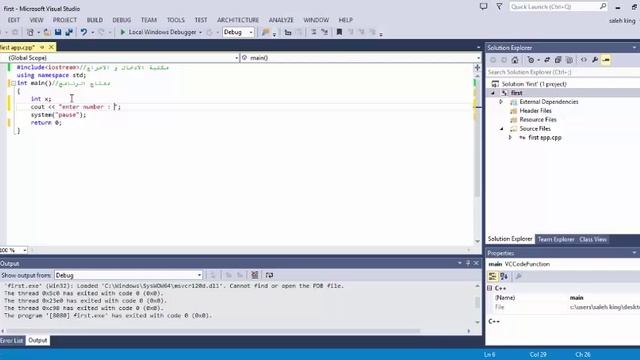
Task: Toggle Show All Files in Solution Explorer
Action: click(569, 60)
